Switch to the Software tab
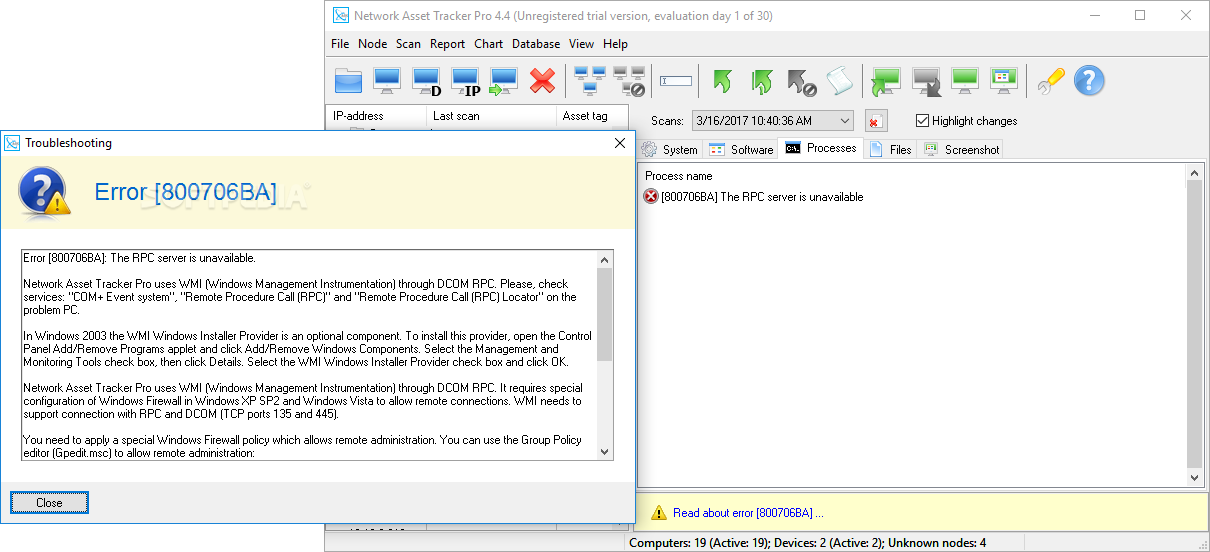Image resolution: width=1210 pixels, height=552 pixels. pos(741,149)
